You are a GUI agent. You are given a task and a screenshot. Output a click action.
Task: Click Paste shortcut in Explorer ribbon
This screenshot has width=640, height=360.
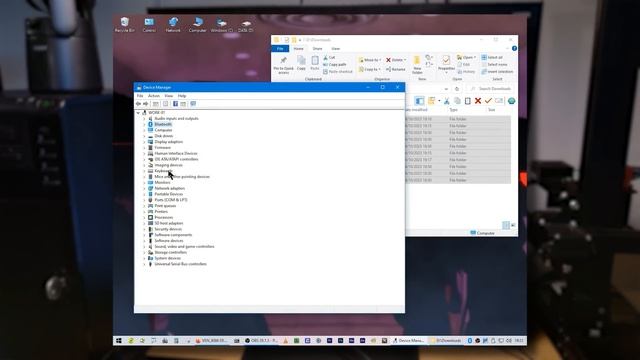338,71
